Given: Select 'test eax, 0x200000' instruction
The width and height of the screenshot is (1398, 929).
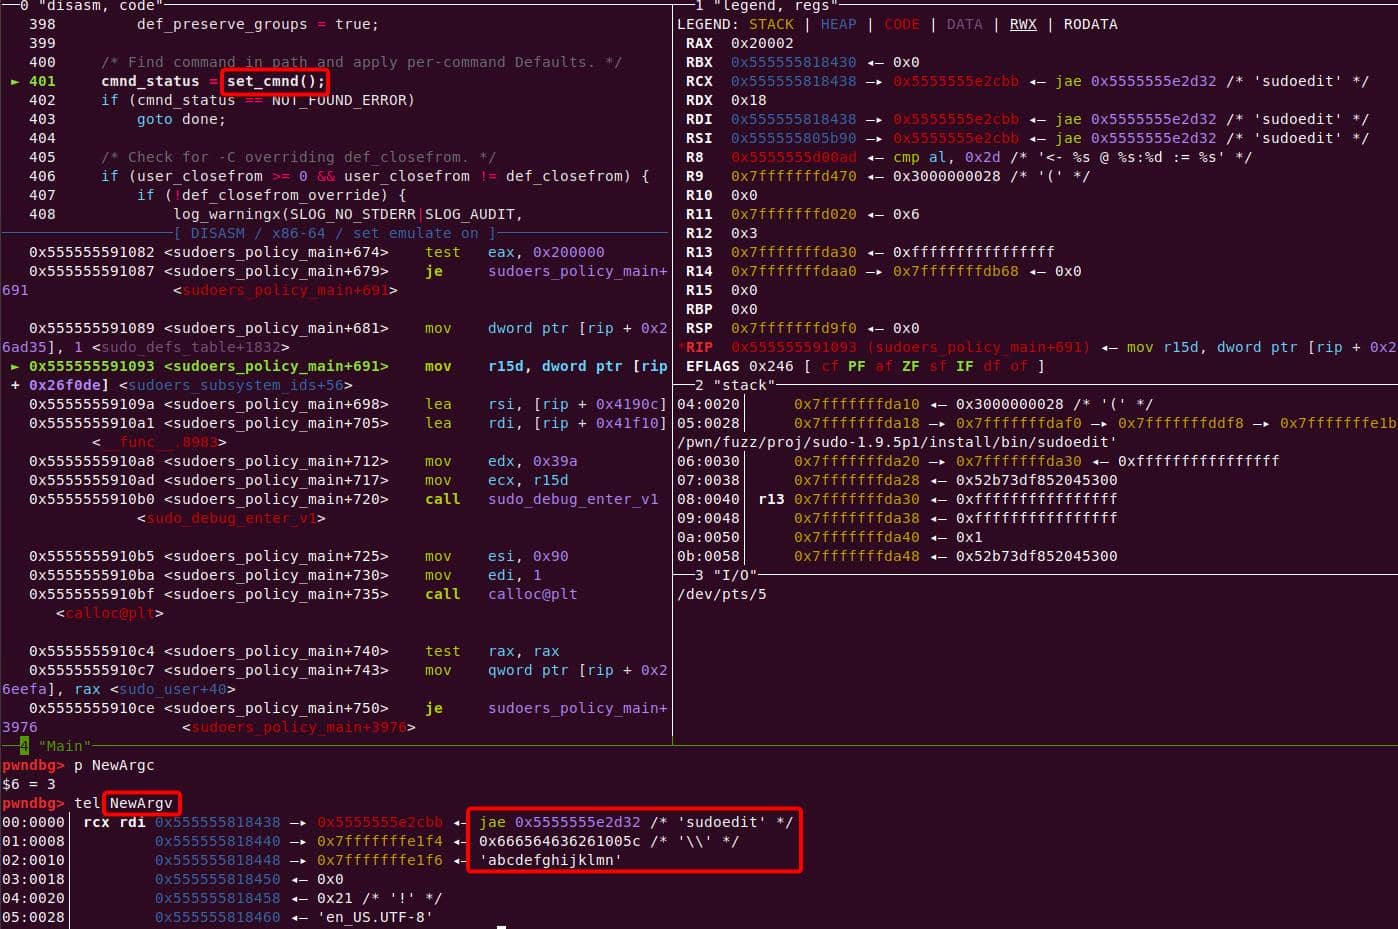Looking at the screenshot, I should pos(515,252).
